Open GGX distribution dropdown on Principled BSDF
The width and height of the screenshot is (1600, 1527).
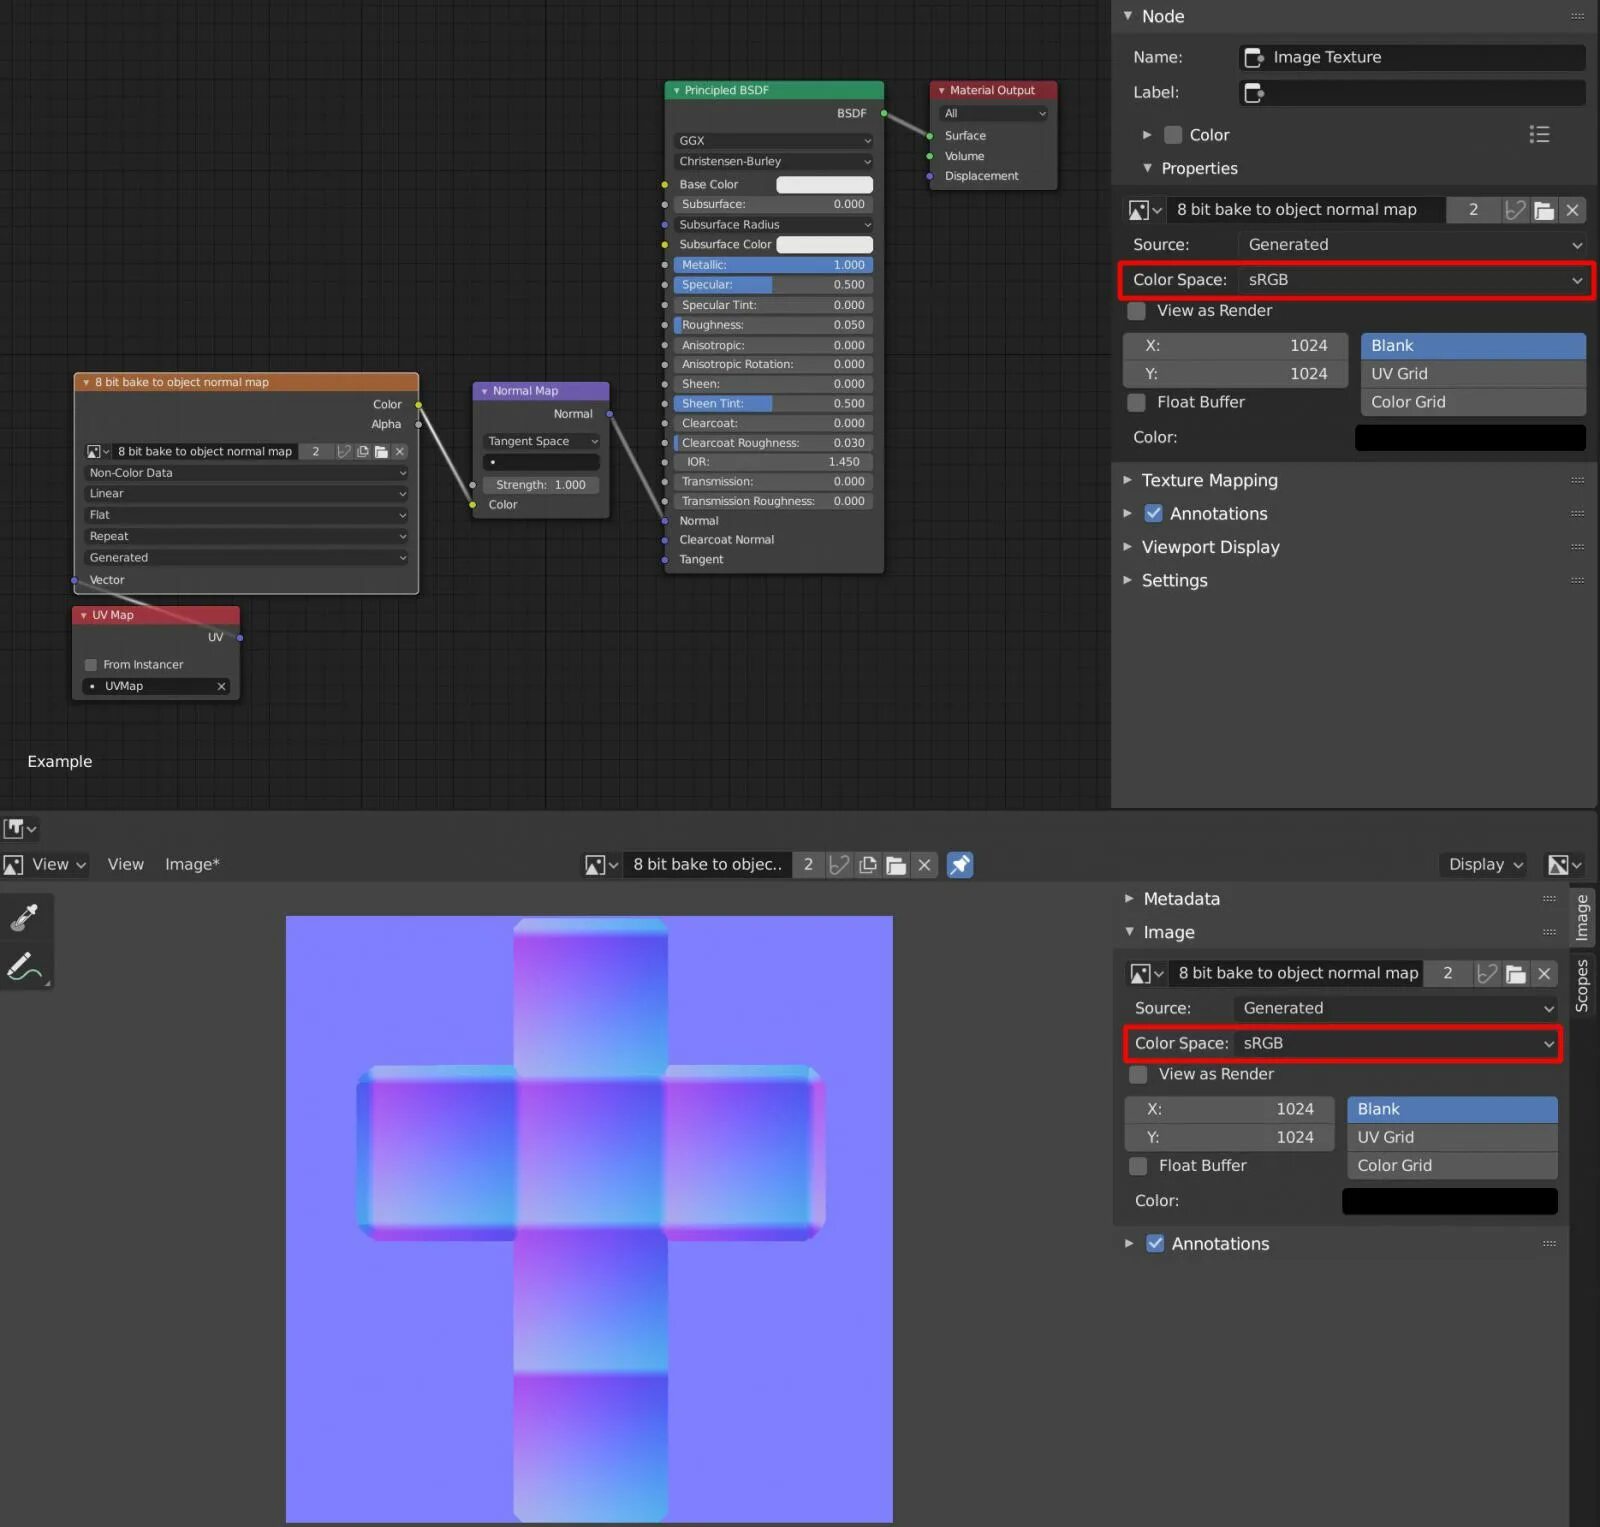pyautogui.click(x=773, y=141)
